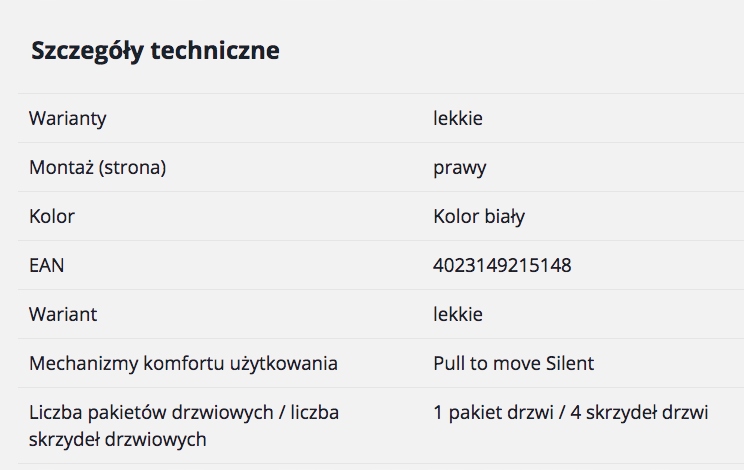Click the word '(strona)' in the Montaż label
The image size is (744, 470).
132,167
